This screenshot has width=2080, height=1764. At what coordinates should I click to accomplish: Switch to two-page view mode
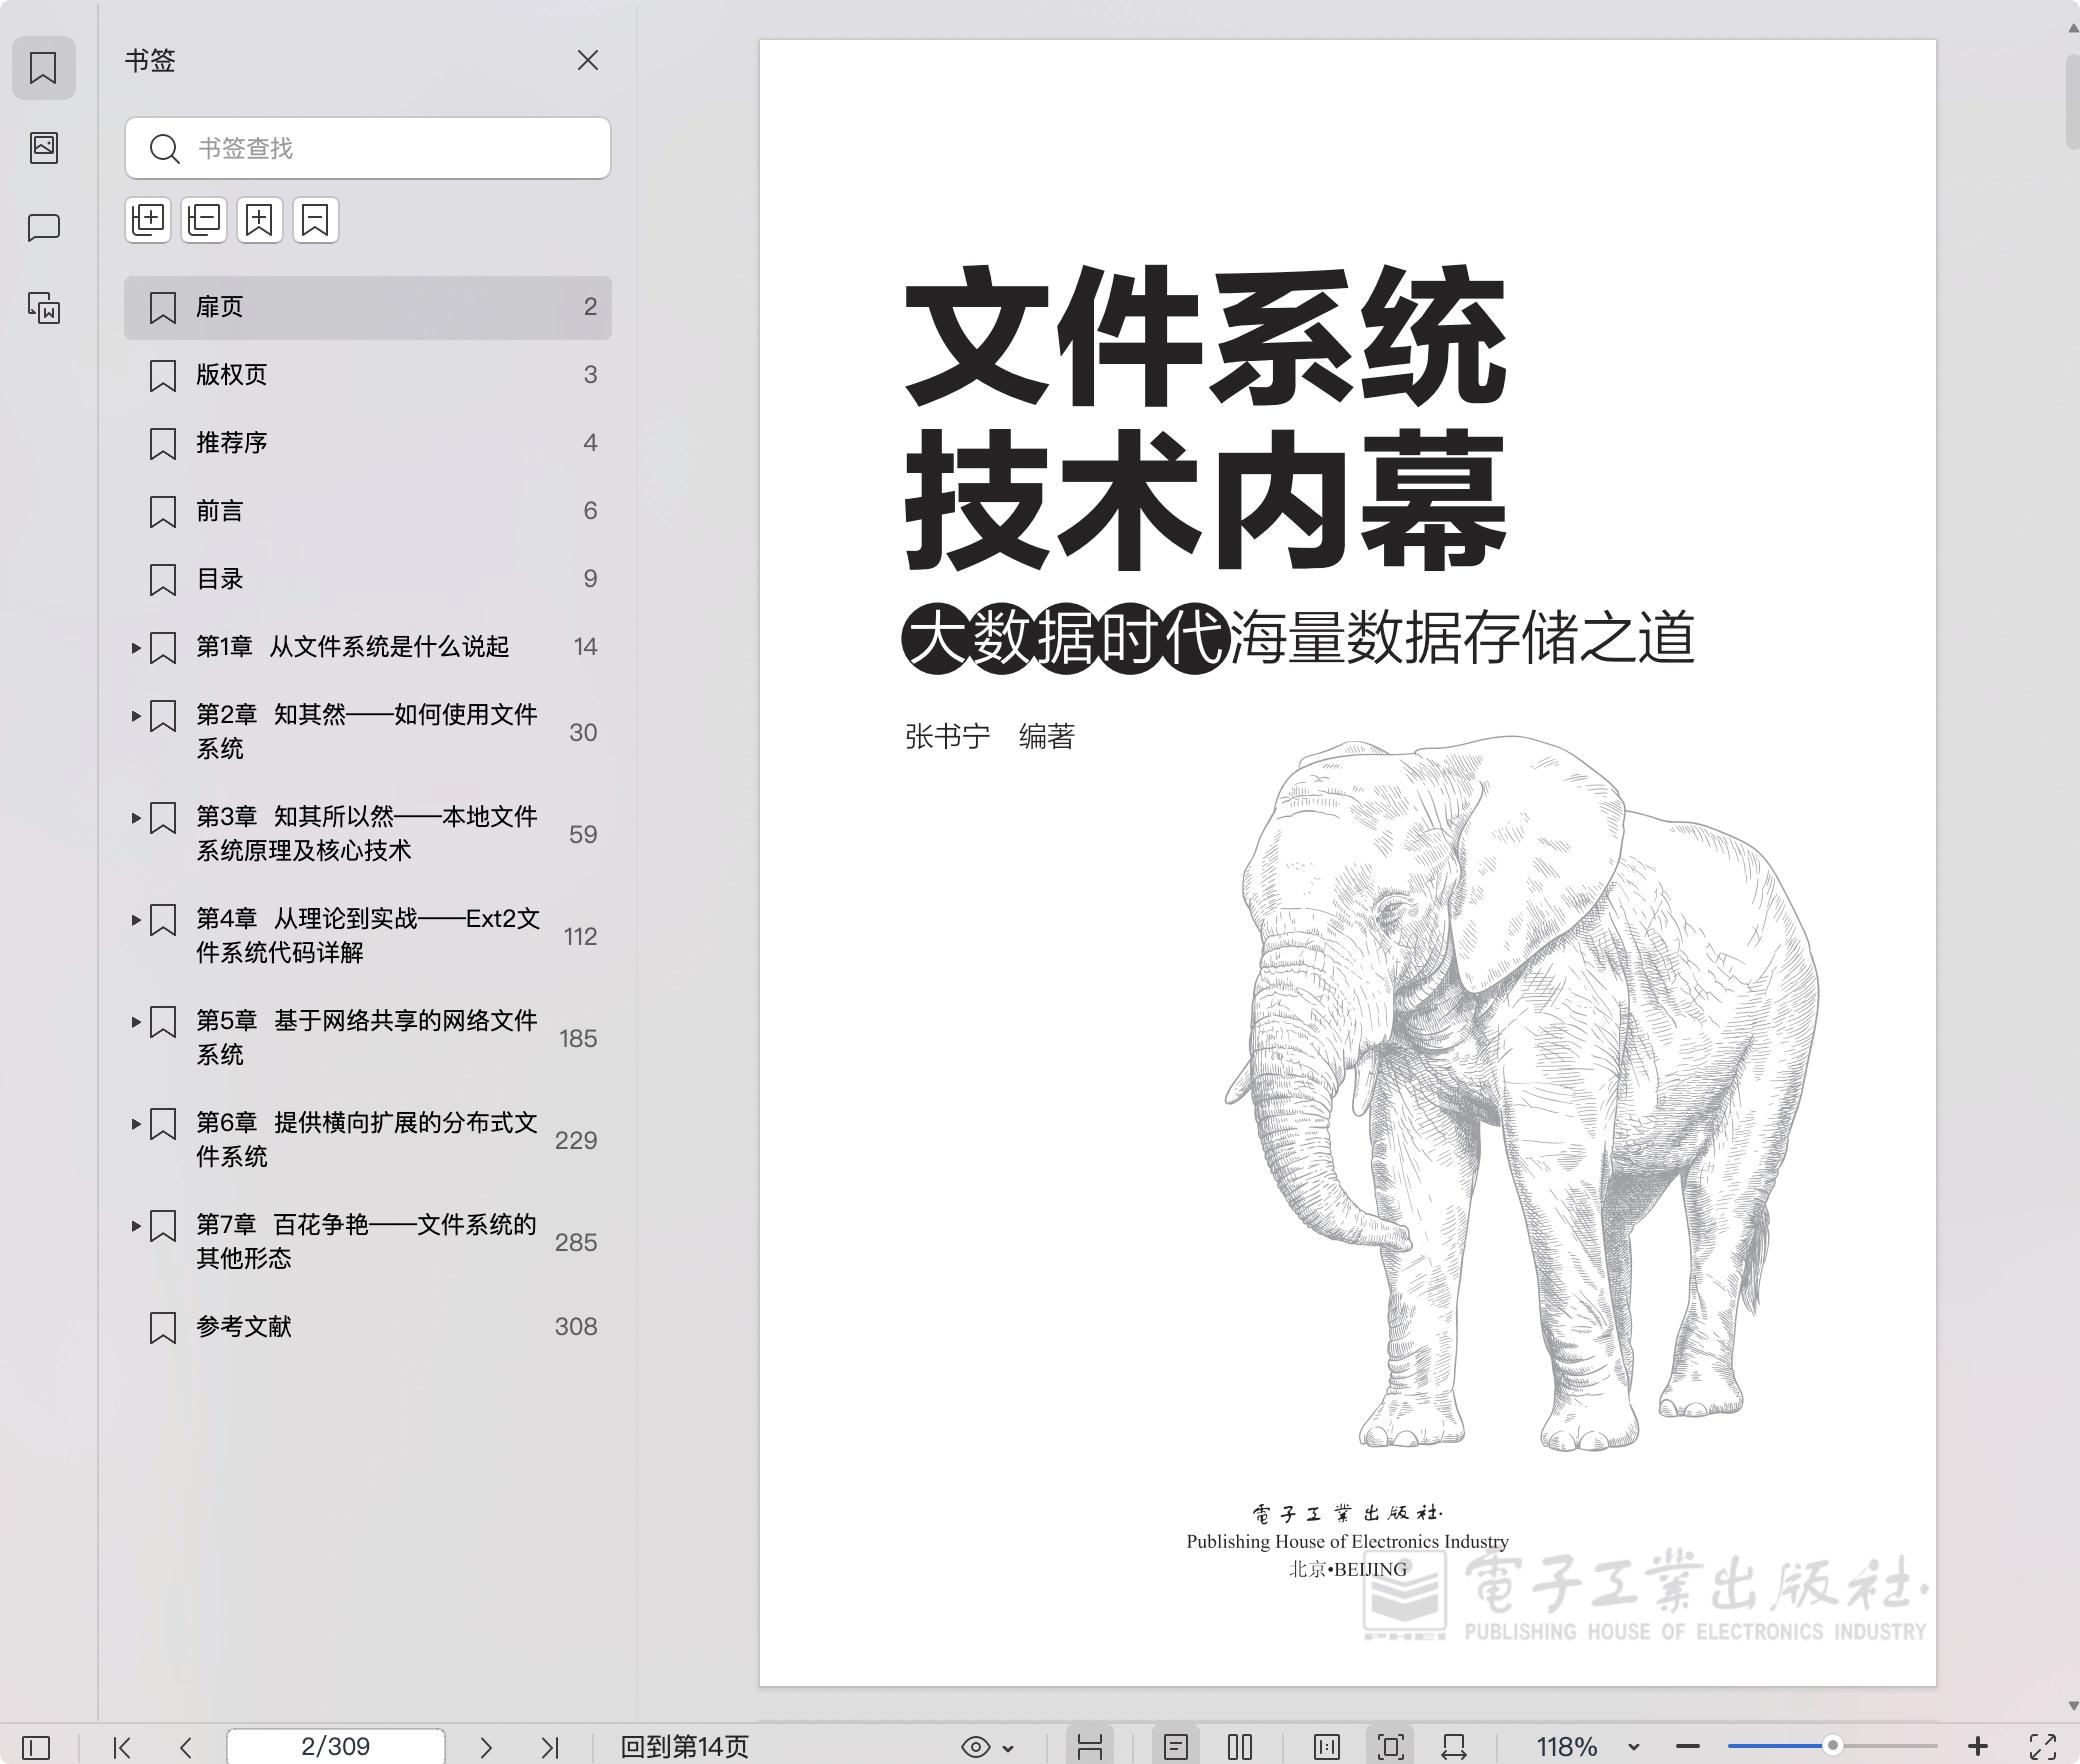click(x=1240, y=1747)
